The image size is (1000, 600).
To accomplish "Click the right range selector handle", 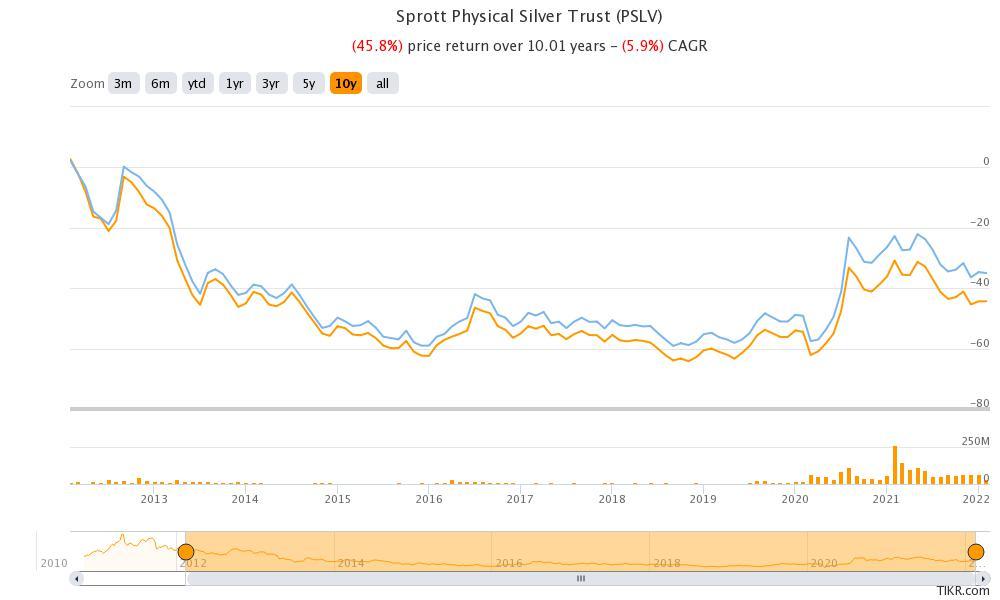I will point(975,551).
